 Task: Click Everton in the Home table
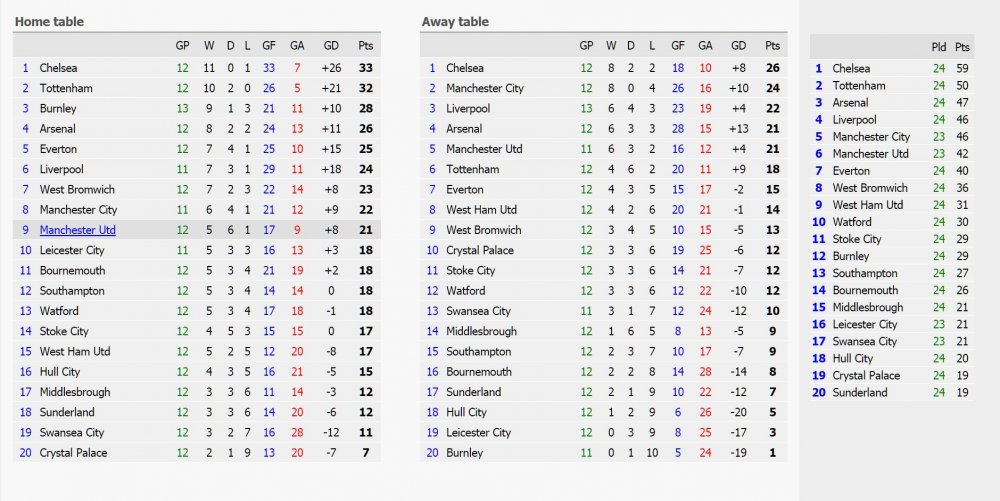pos(58,149)
